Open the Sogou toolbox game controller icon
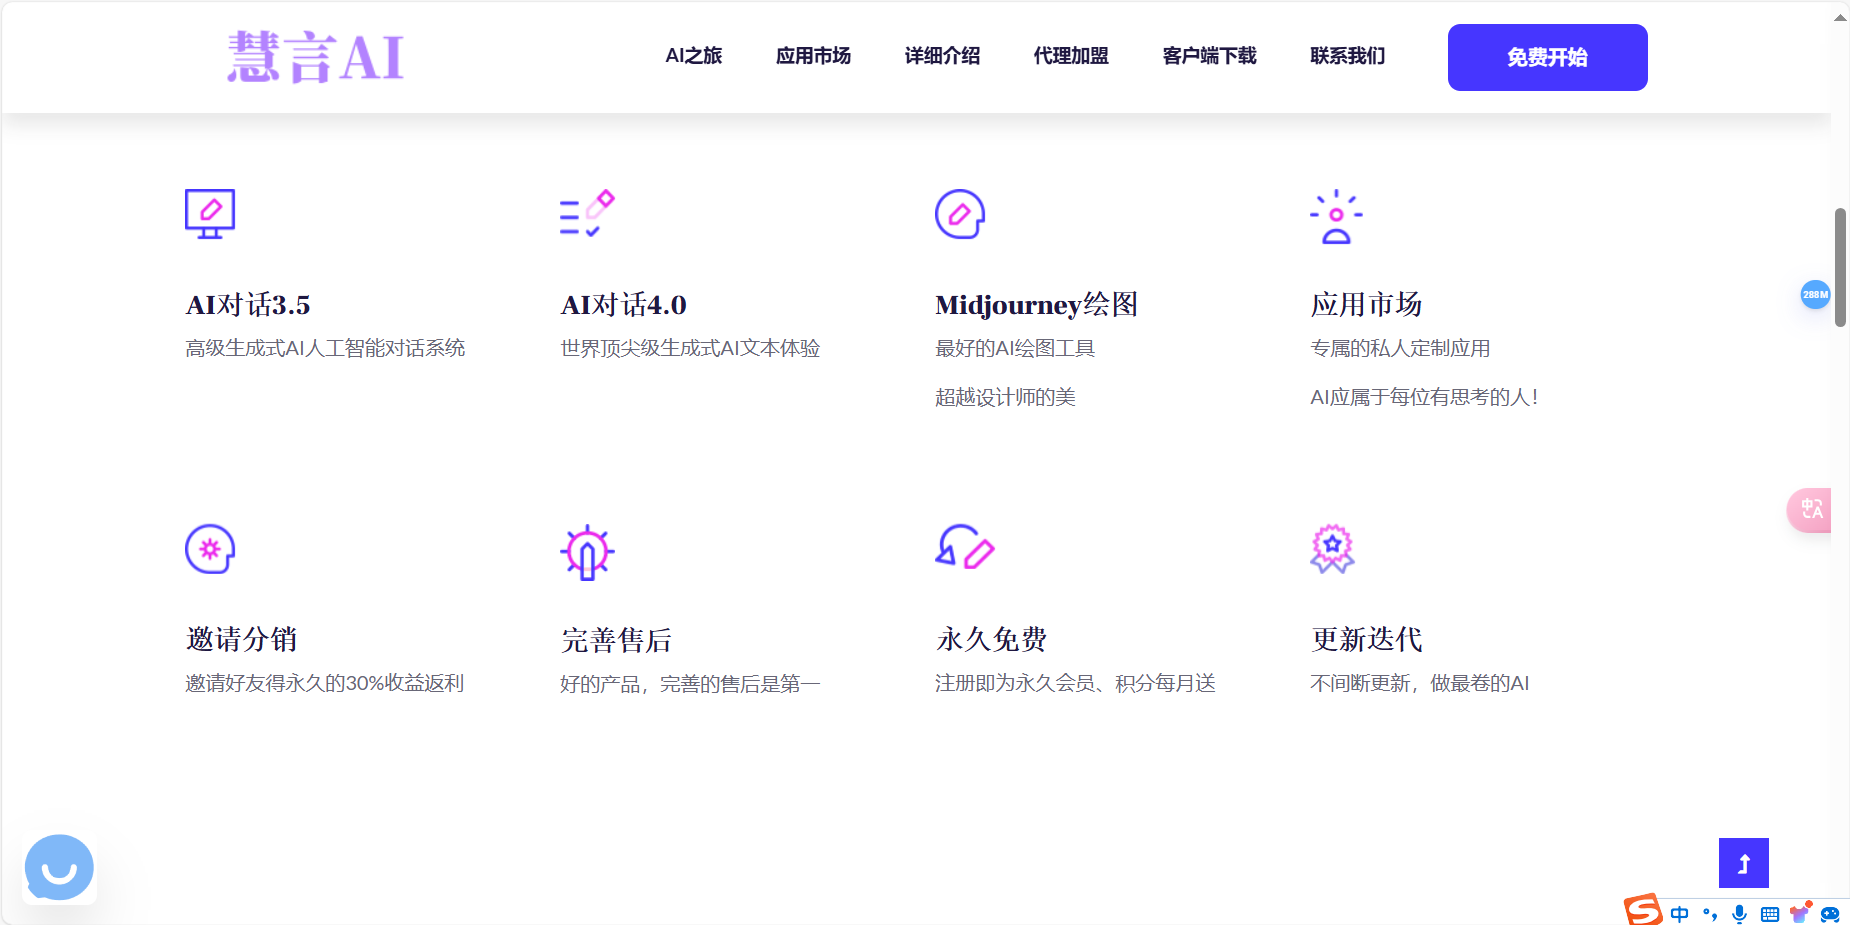Image resolution: width=1850 pixels, height=925 pixels. click(1831, 913)
